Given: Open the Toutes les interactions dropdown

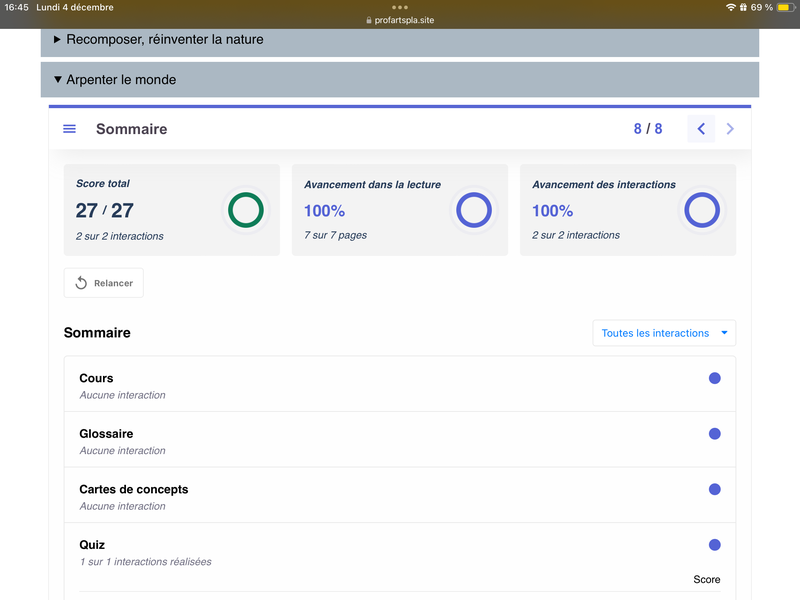Looking at the screenshot, I should coord(664,333).
